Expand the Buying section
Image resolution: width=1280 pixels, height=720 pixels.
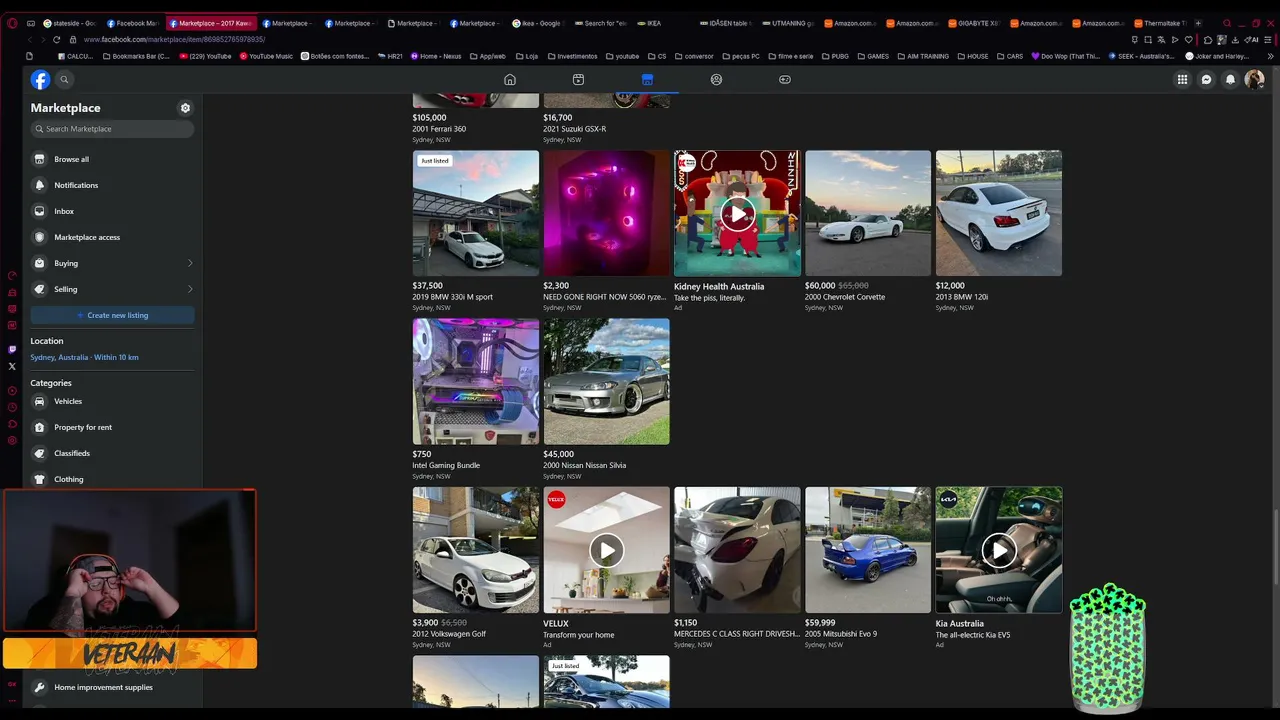(112, 263)
